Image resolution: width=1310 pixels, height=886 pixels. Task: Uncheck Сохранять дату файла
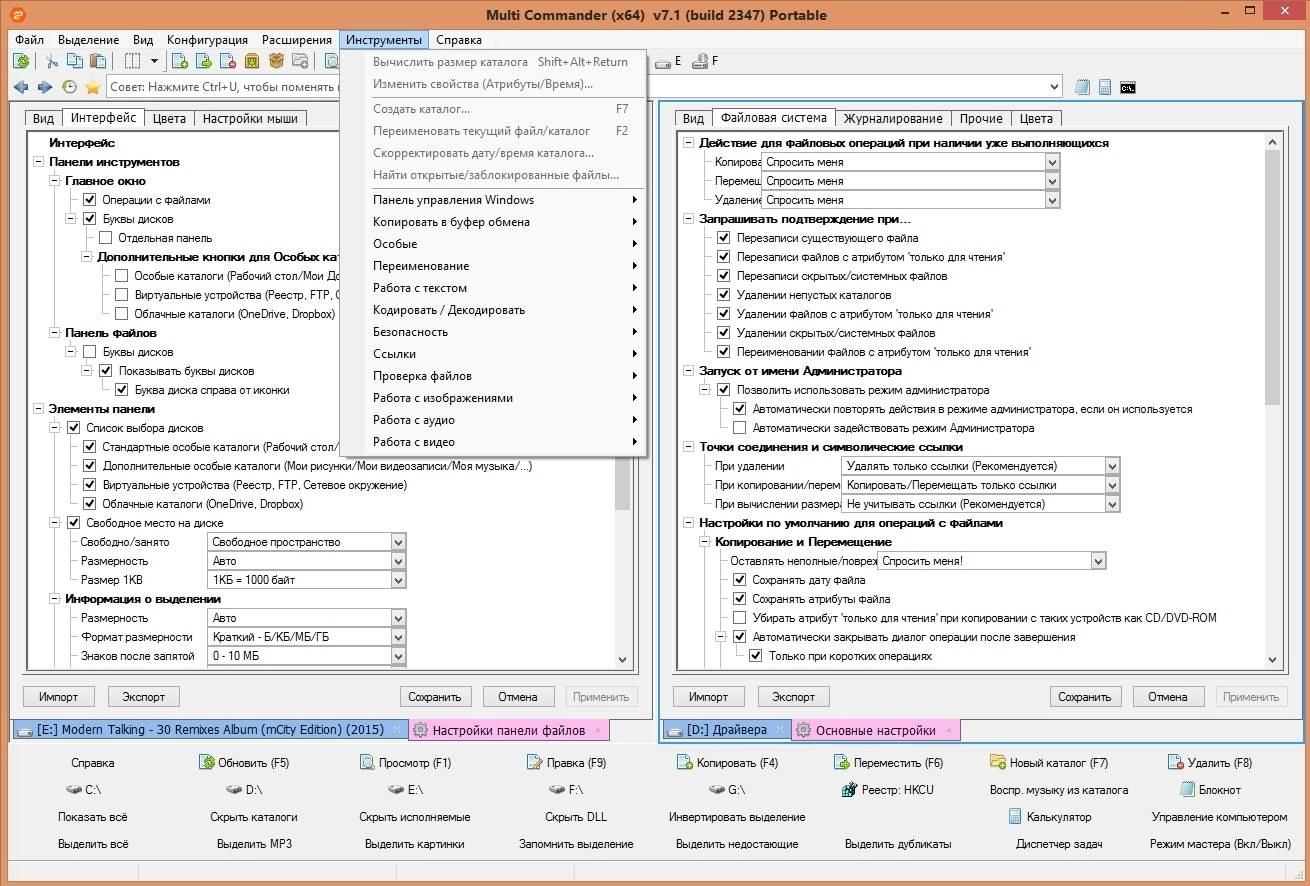[x=740, y=580]
